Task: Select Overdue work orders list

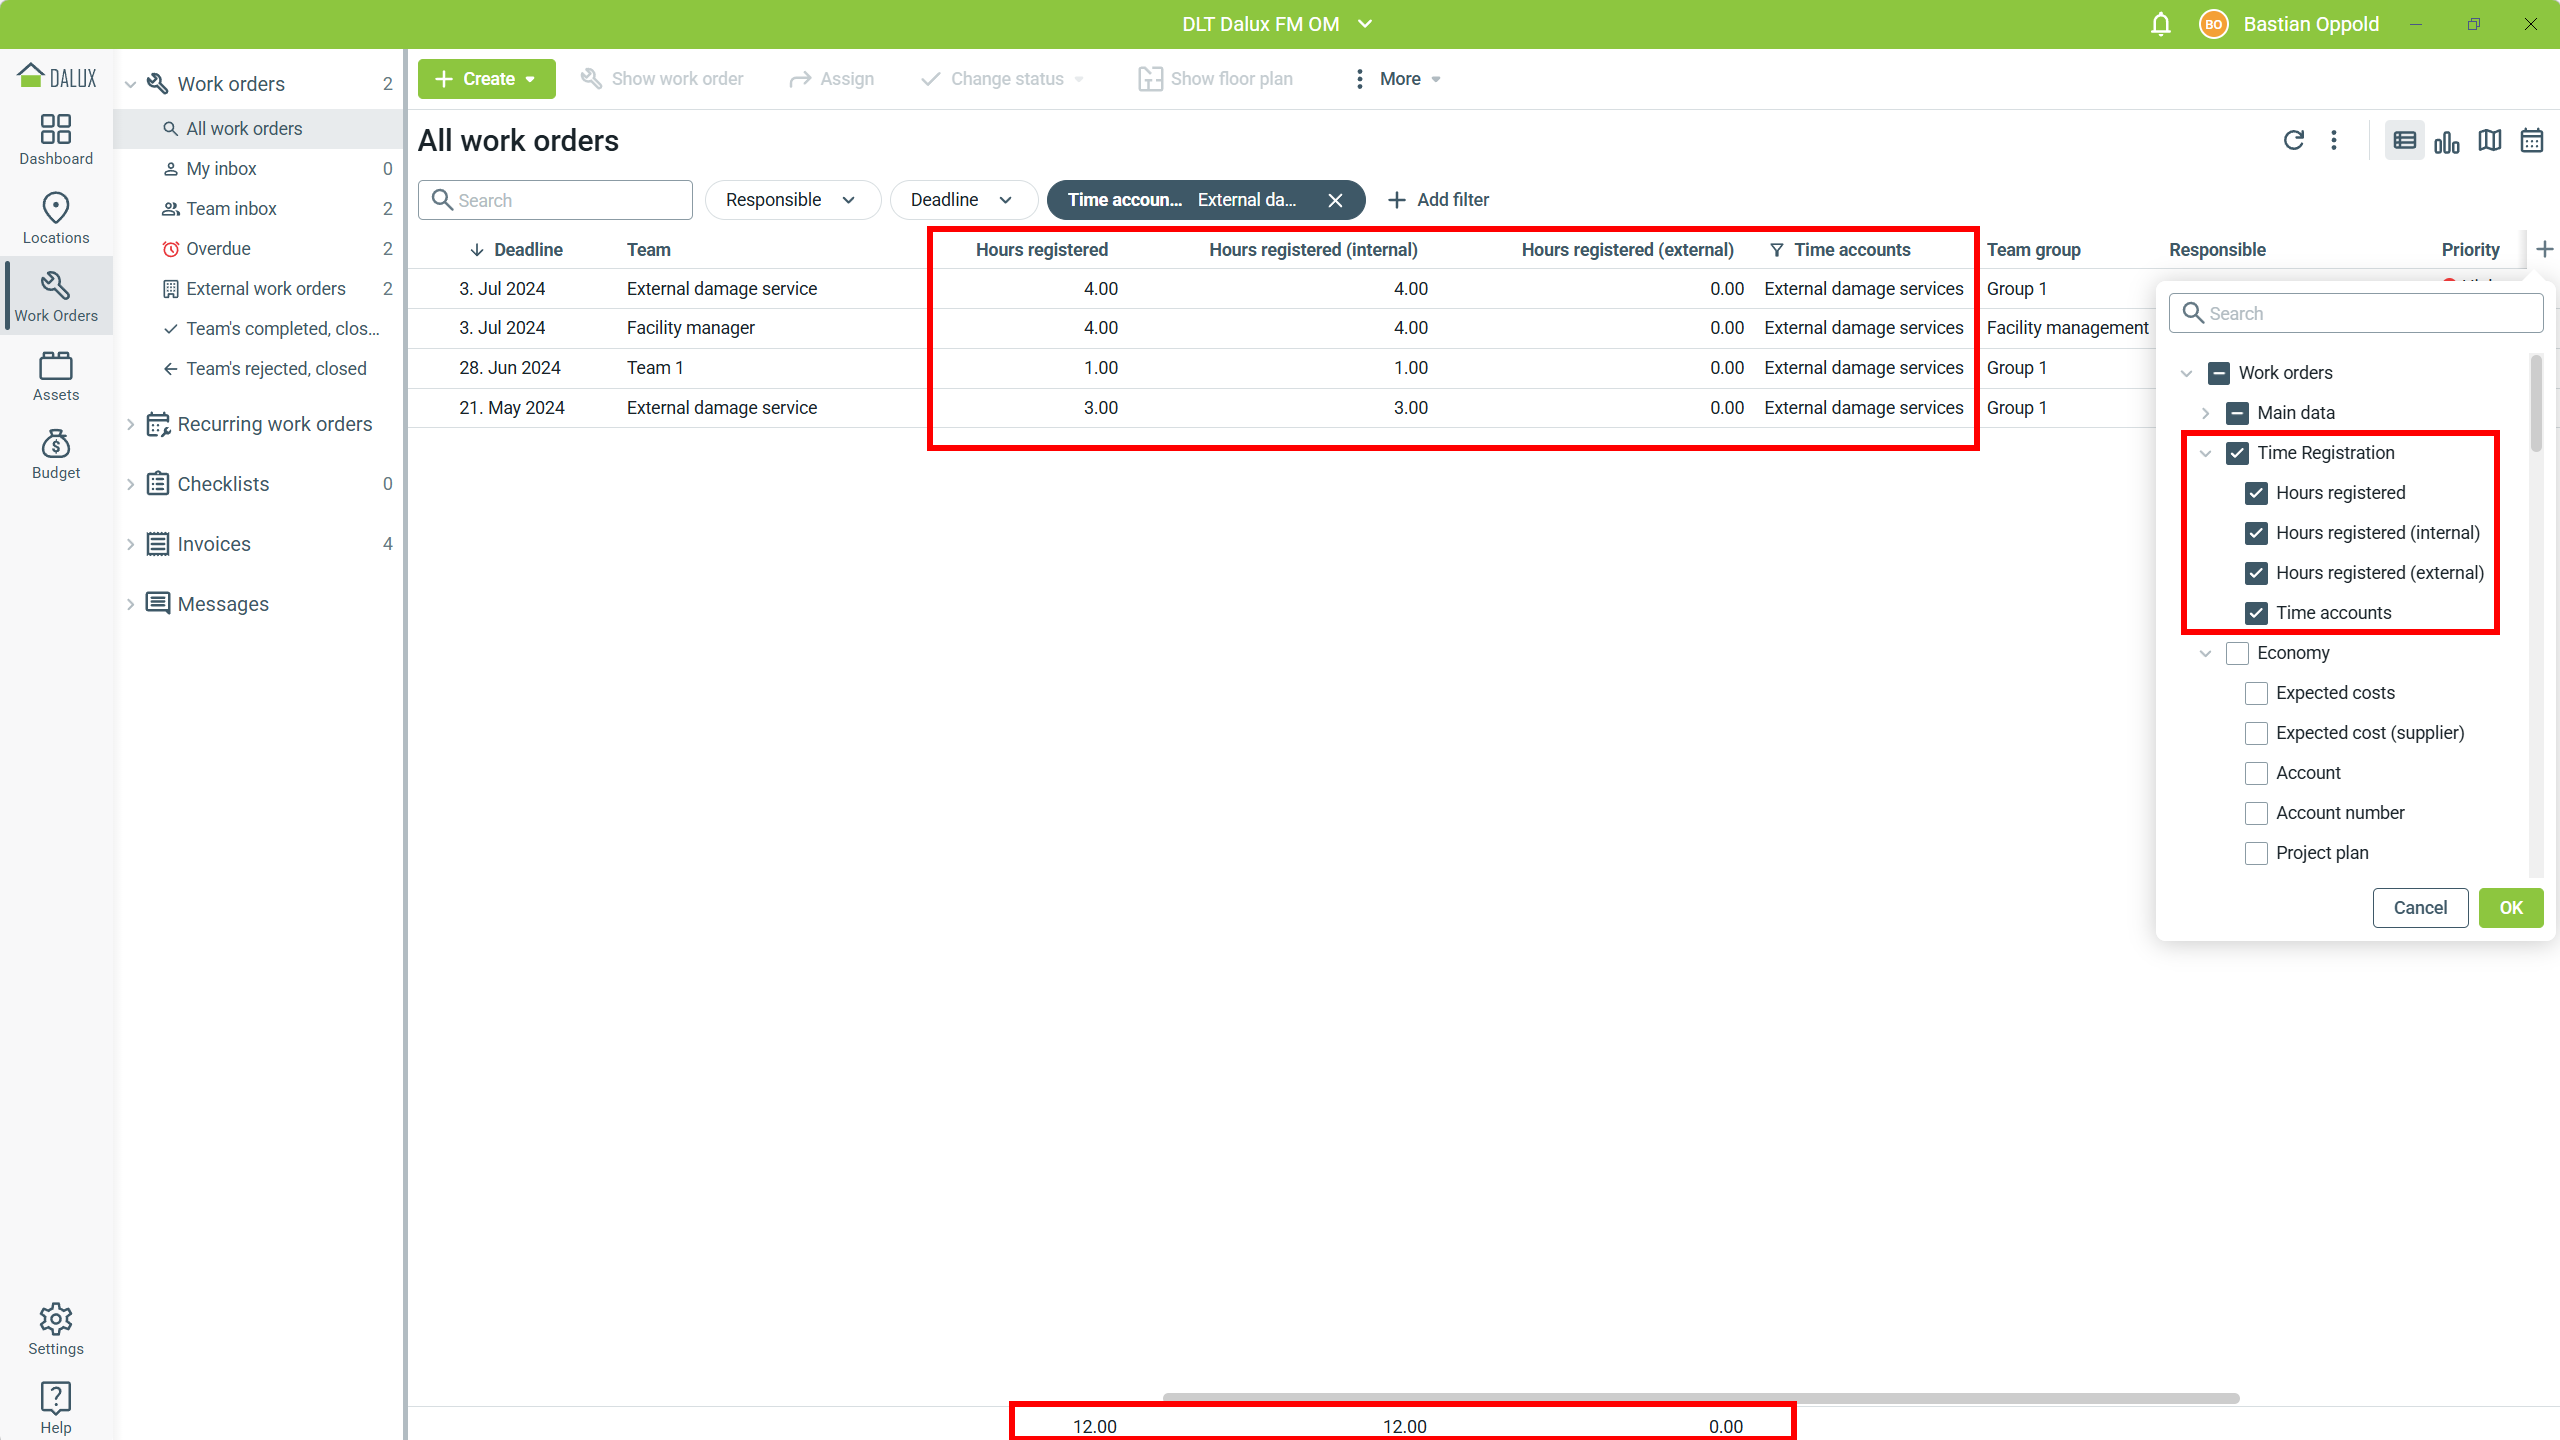Action: (218, 249)
